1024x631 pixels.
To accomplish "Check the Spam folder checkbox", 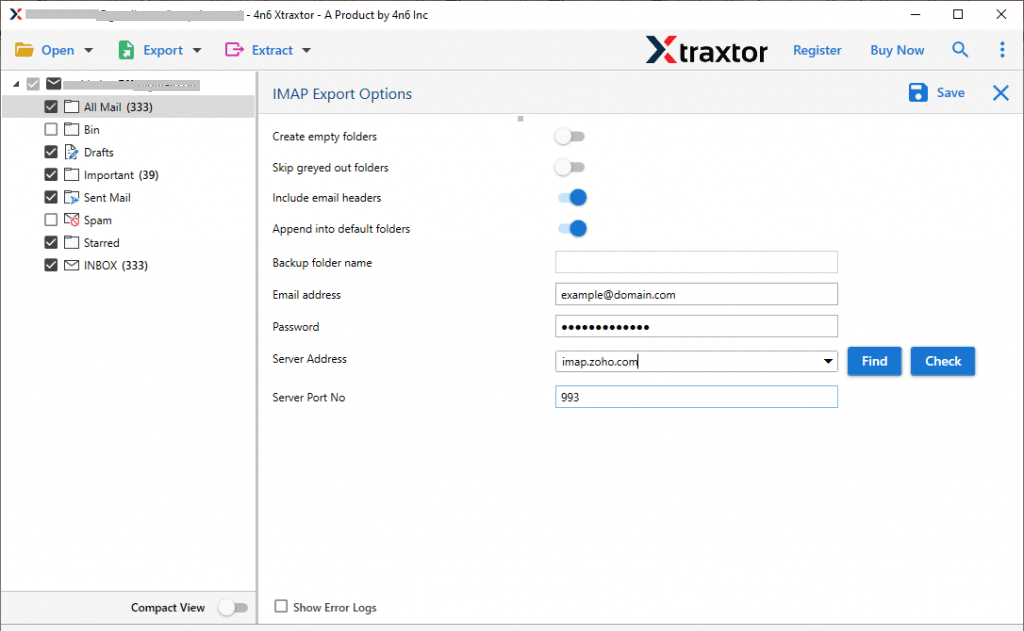I will point(51,220).
